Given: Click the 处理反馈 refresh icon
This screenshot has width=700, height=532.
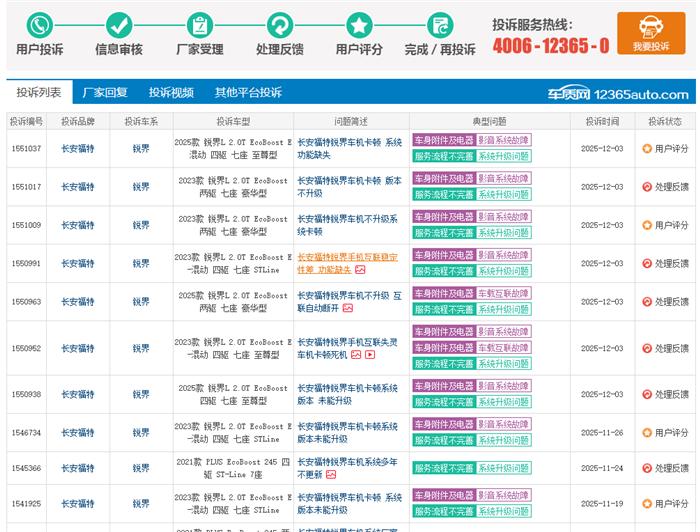Looking at the screenshot, I should point(279,24).
